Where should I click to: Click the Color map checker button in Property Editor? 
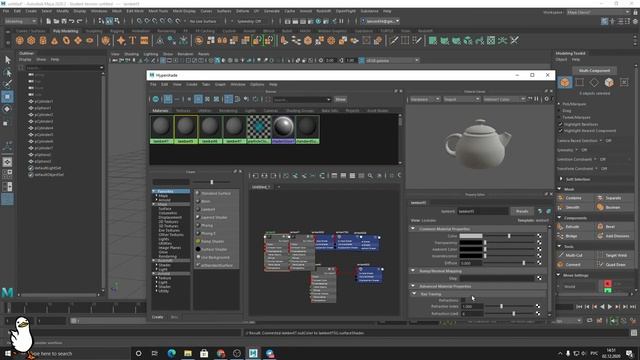pos(539,236)
